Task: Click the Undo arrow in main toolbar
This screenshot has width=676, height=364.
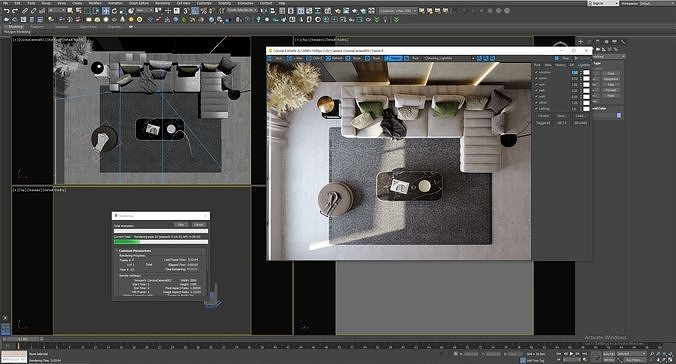Action: coord(6,10)
